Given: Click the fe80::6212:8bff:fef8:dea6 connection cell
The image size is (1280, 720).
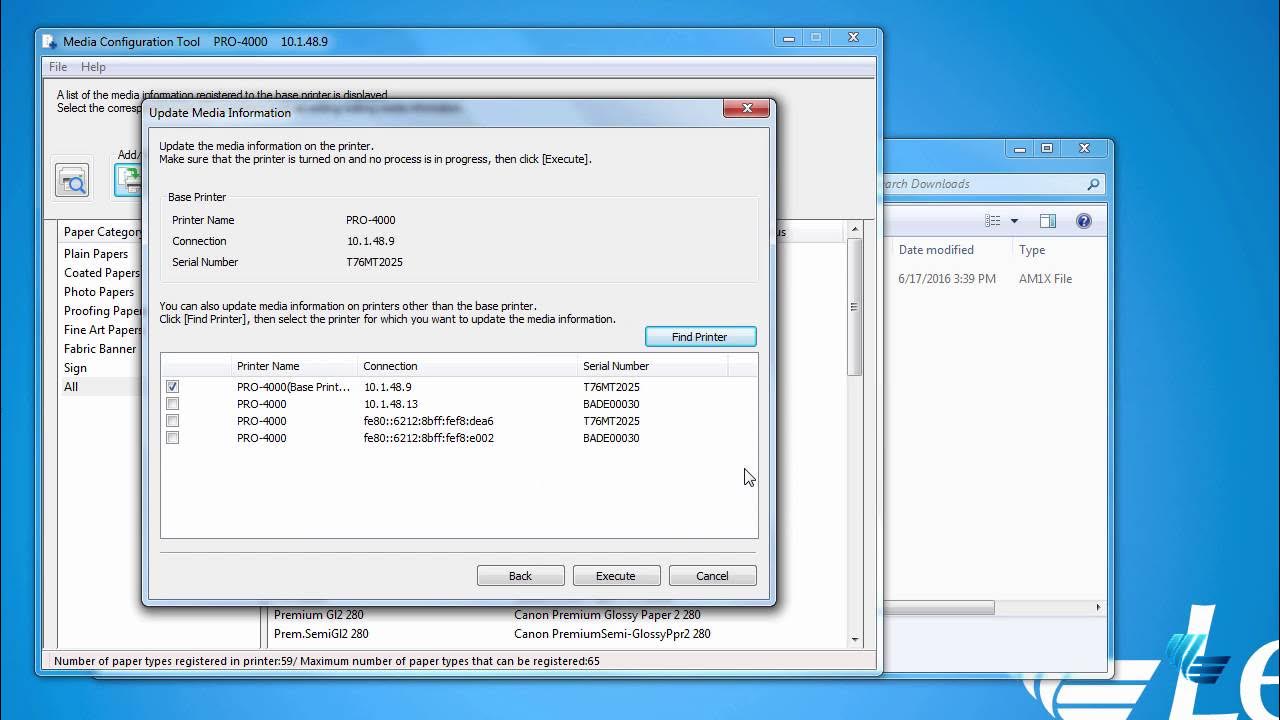Looking at the screenshot, I should (x=428, y=421).
